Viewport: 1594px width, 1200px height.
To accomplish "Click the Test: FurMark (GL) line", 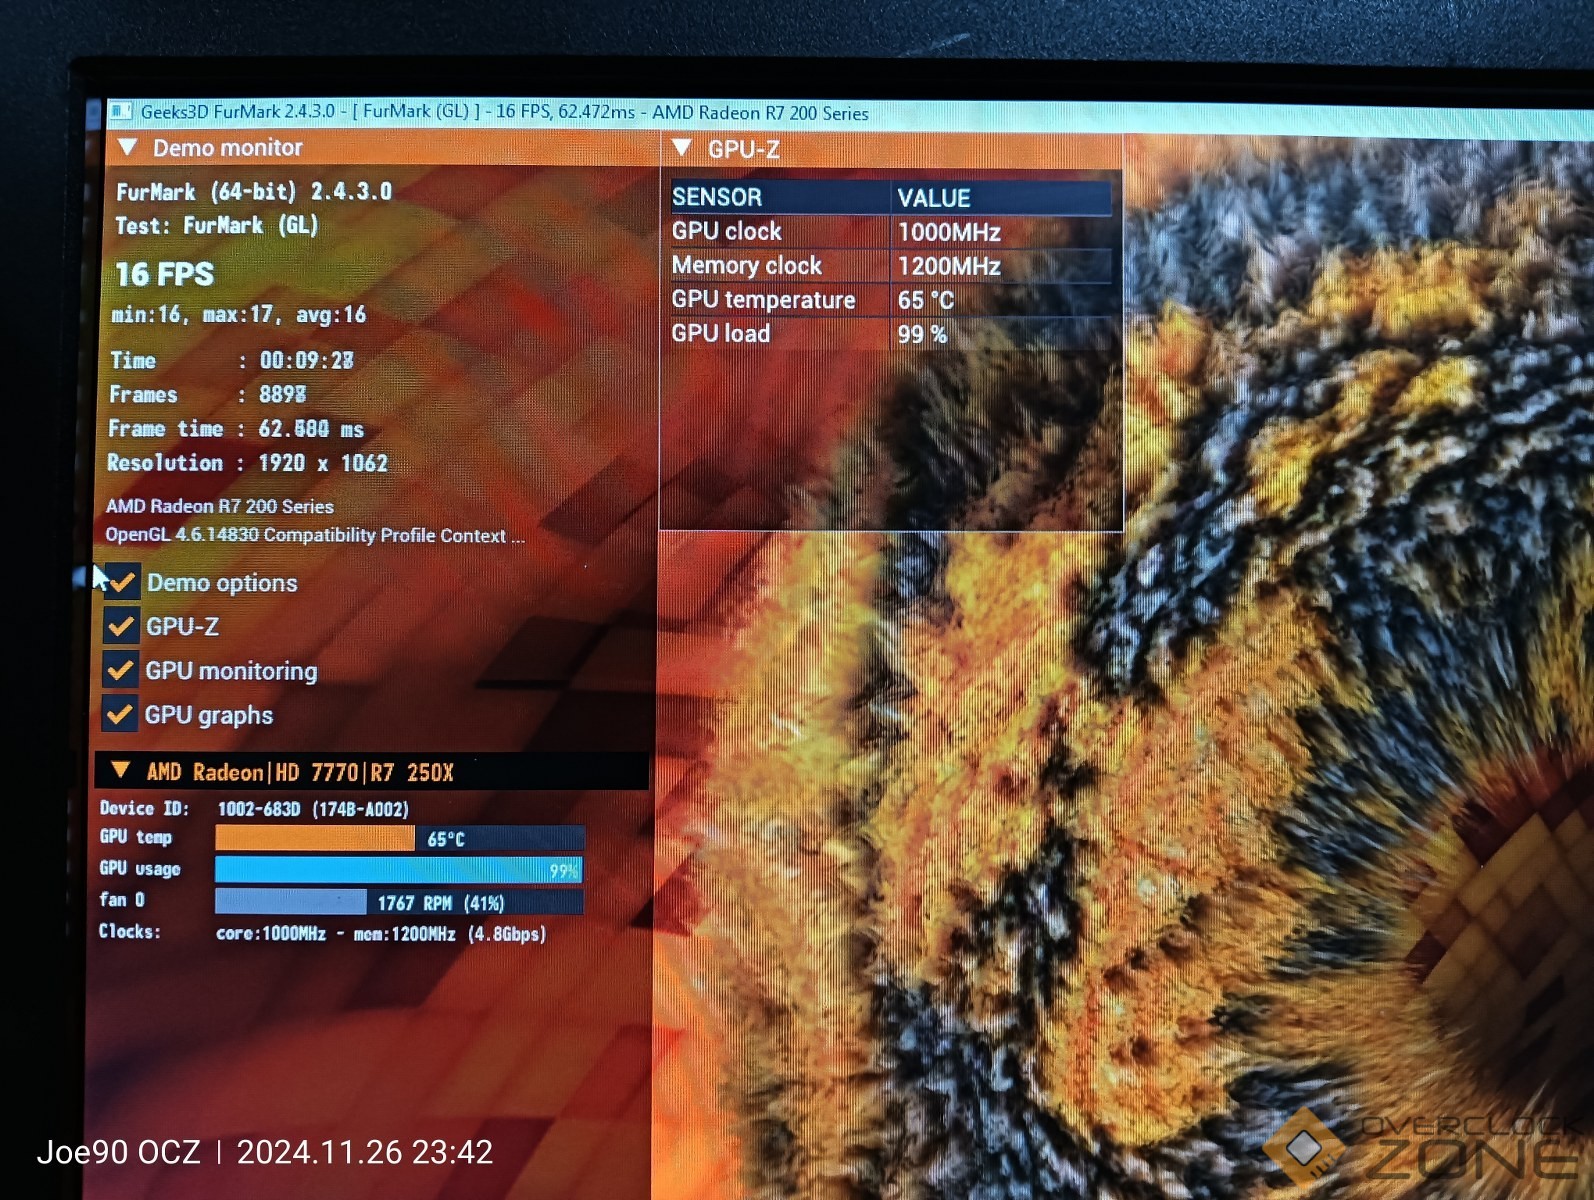I will [217, 225].
